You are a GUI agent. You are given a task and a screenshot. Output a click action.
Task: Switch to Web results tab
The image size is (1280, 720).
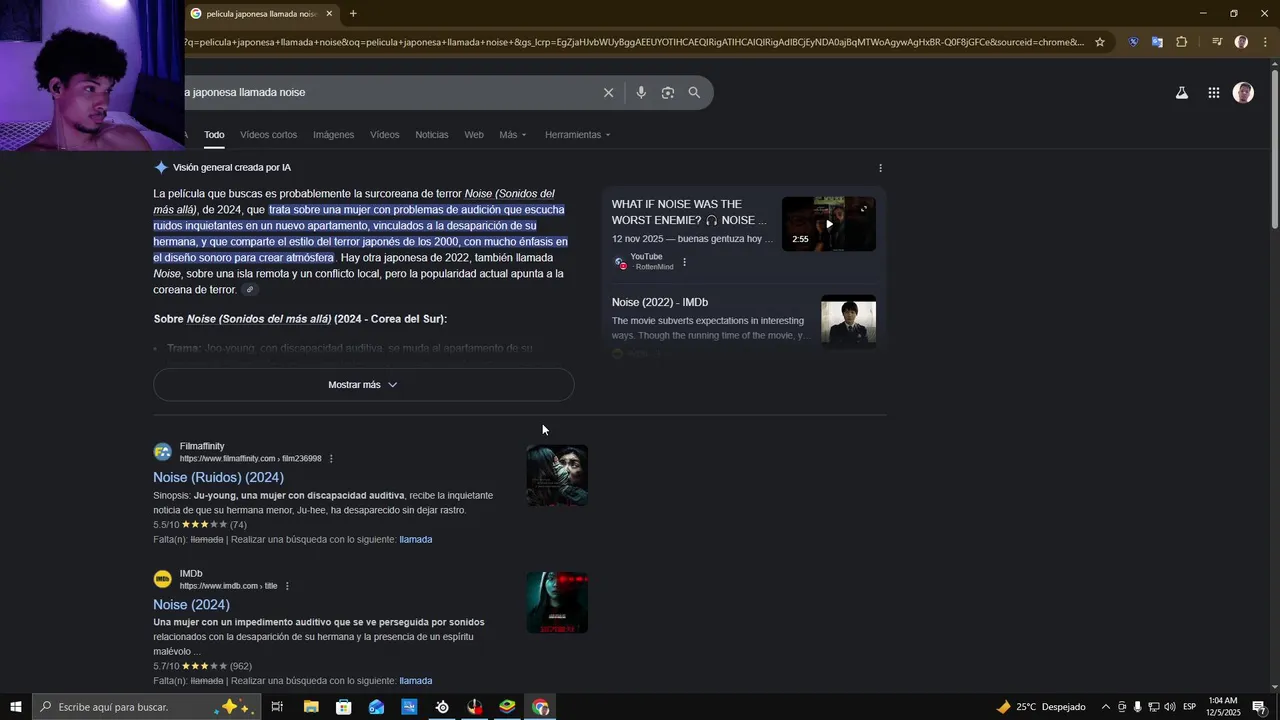[474, 135]
